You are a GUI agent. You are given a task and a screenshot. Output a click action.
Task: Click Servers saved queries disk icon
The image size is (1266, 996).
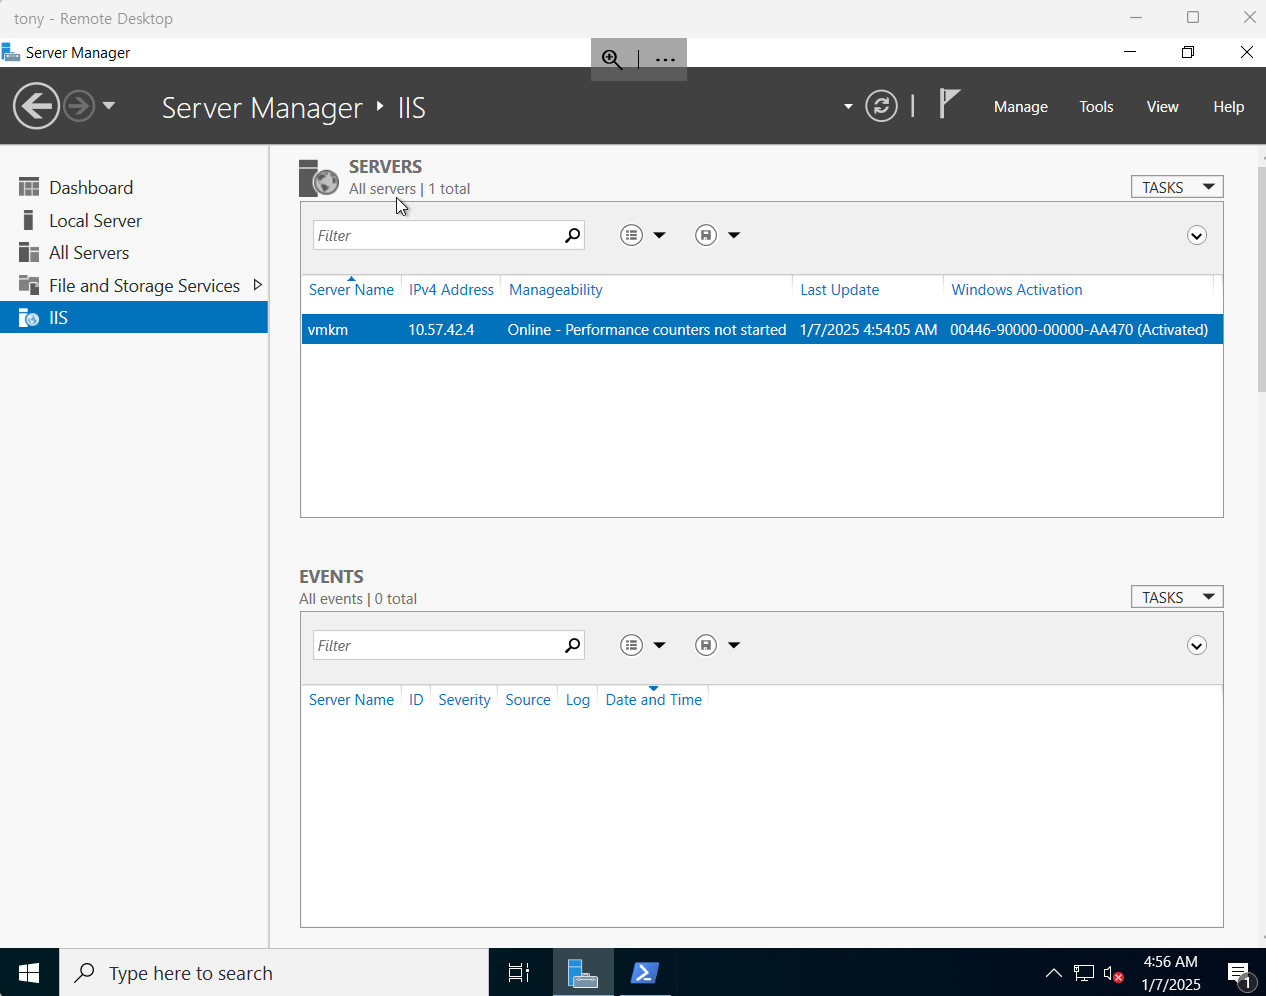point(706,235)
